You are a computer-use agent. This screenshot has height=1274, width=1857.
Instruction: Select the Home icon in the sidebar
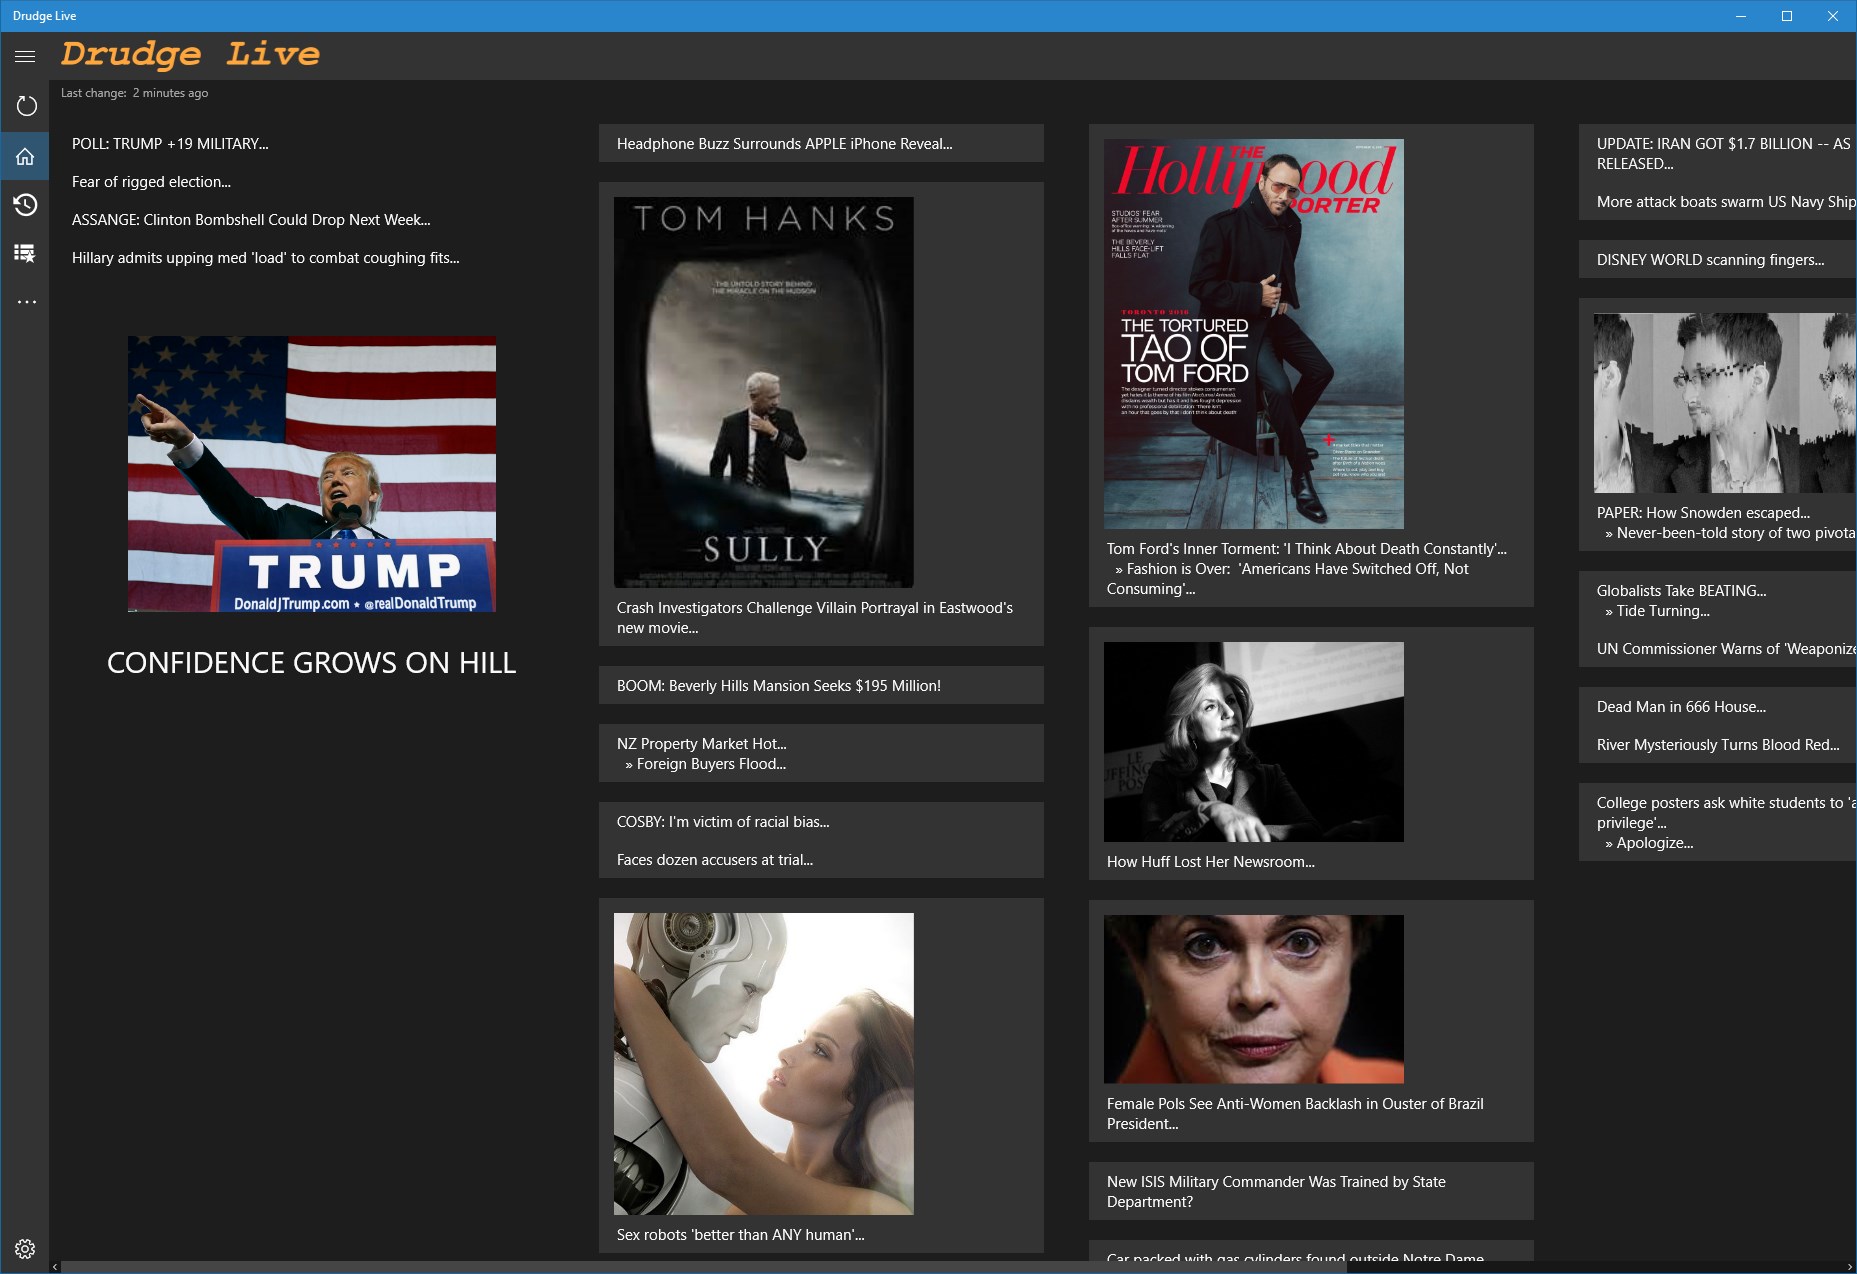click(x=26, y=155)
